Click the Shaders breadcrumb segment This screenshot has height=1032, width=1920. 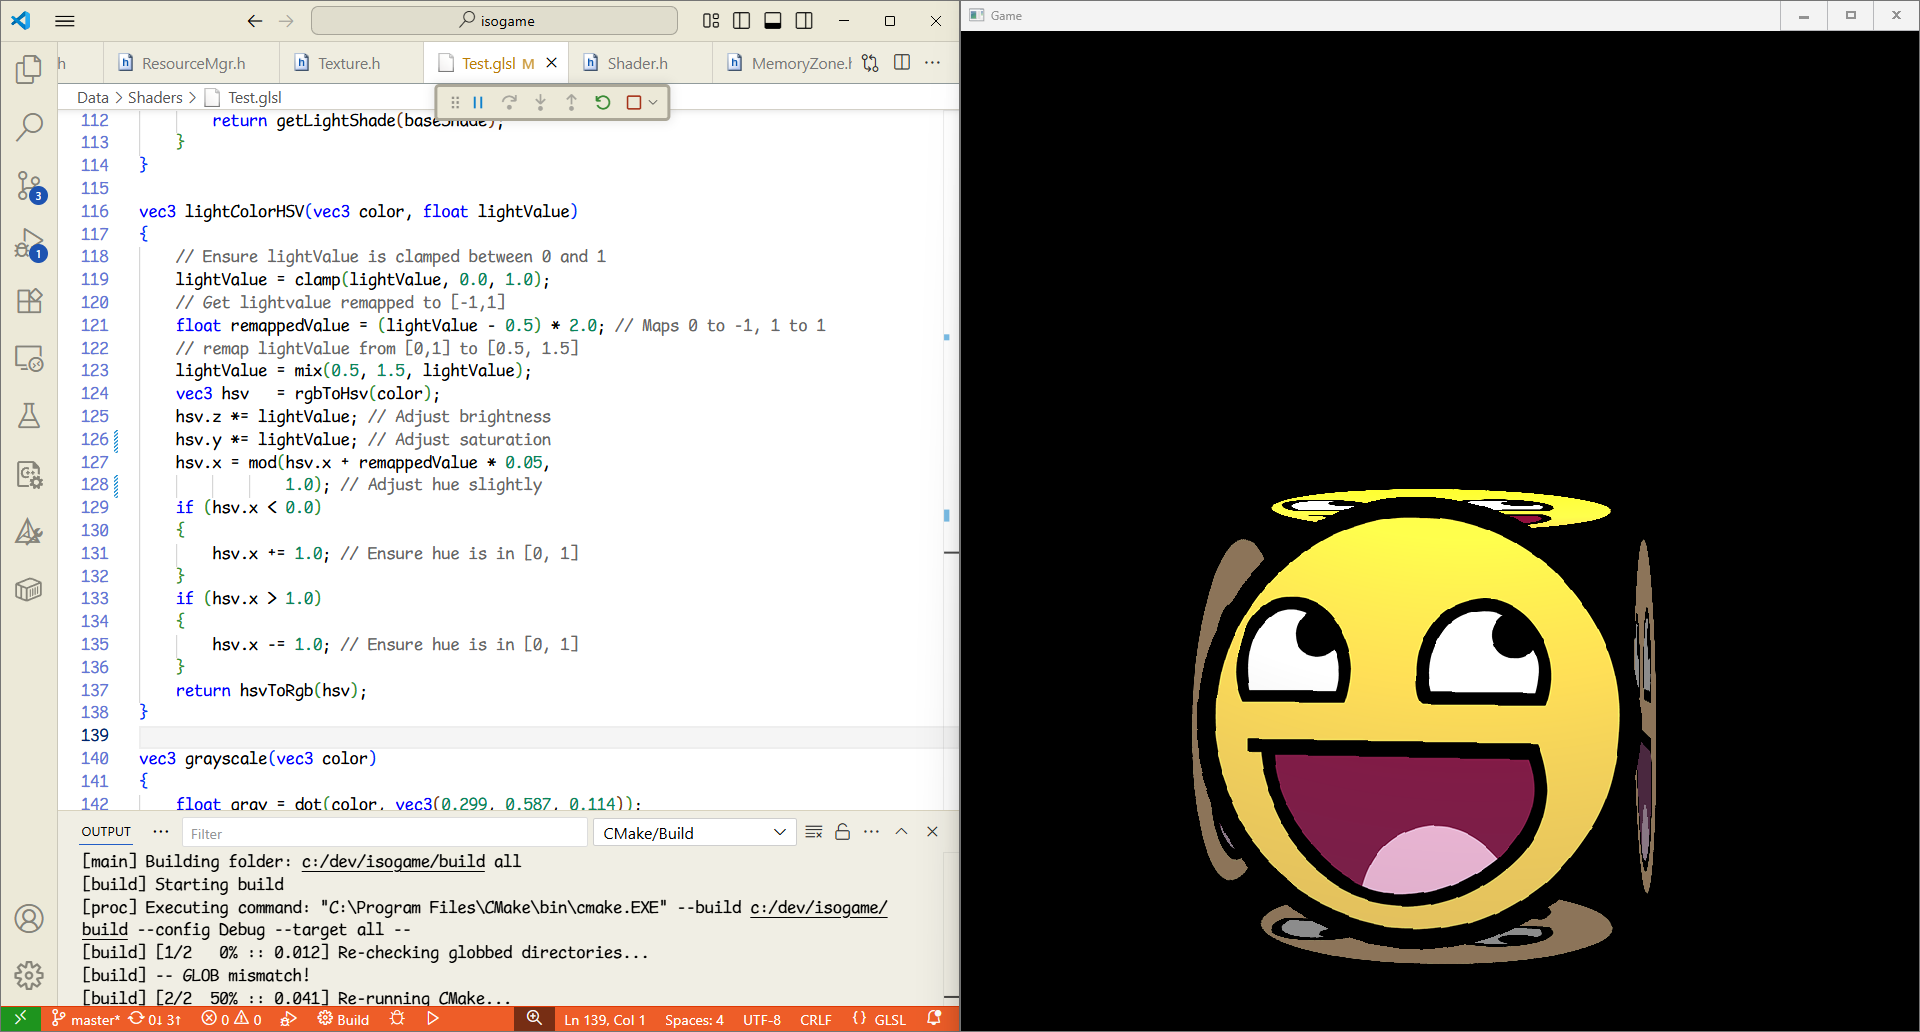point(155,97)
